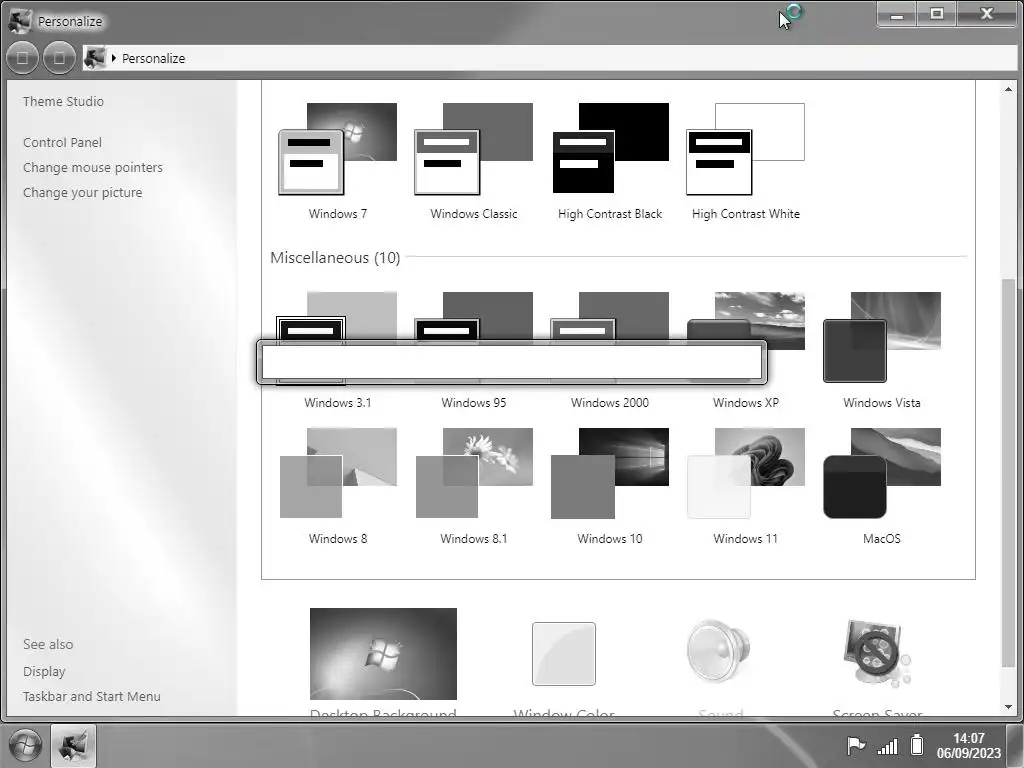
Task: Open the Window Color swatch
Action: point(564,654)
